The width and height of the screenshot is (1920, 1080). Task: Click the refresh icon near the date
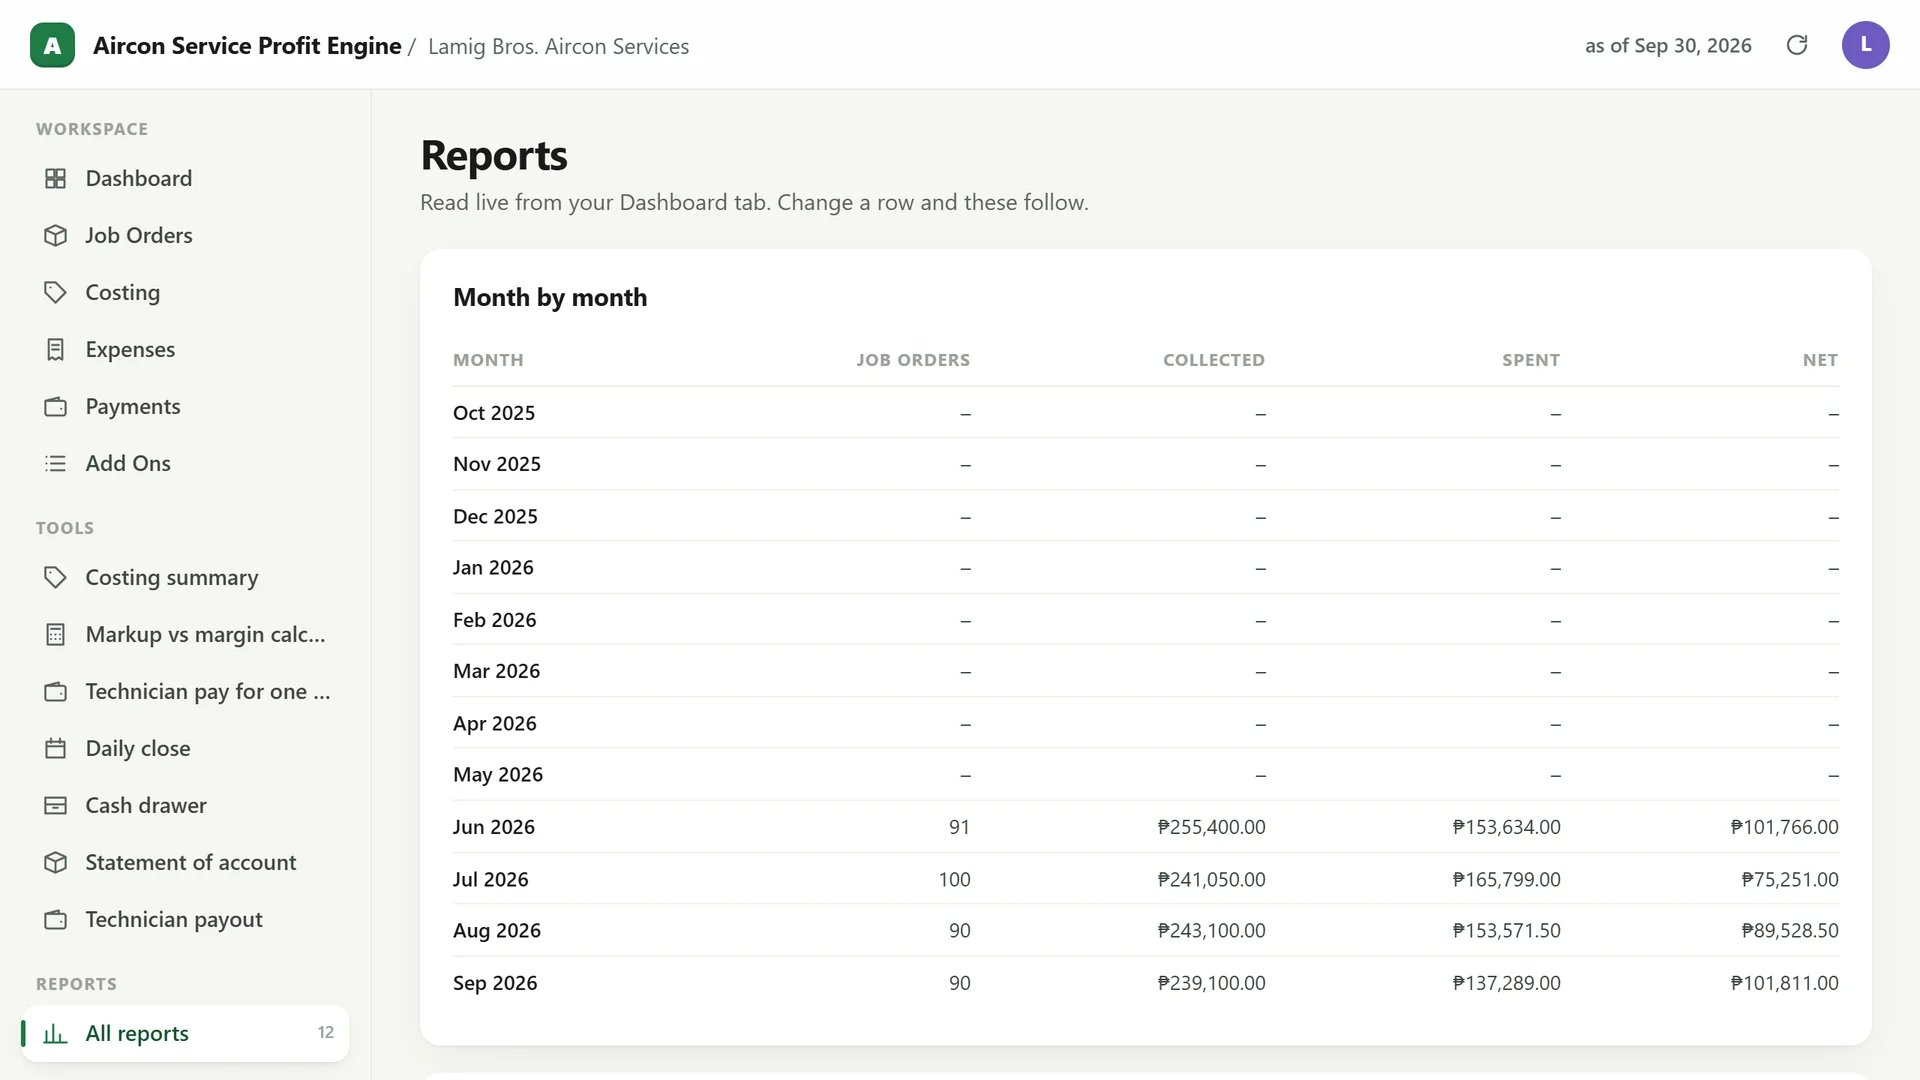tap(1797, 45)
